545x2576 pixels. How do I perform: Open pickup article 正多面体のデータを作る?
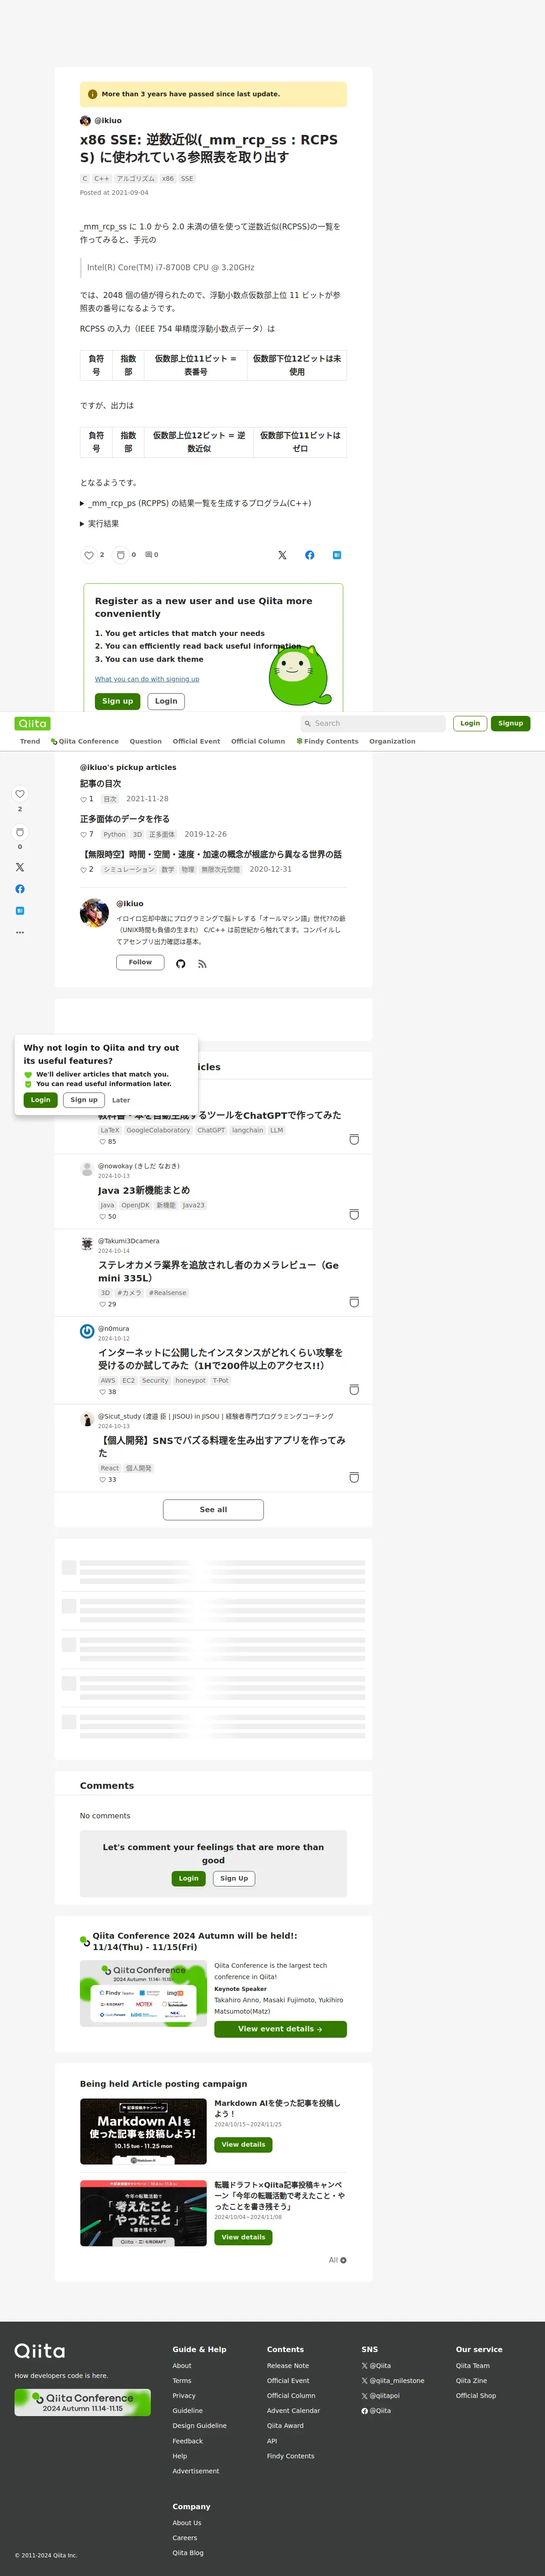(125, 819)
